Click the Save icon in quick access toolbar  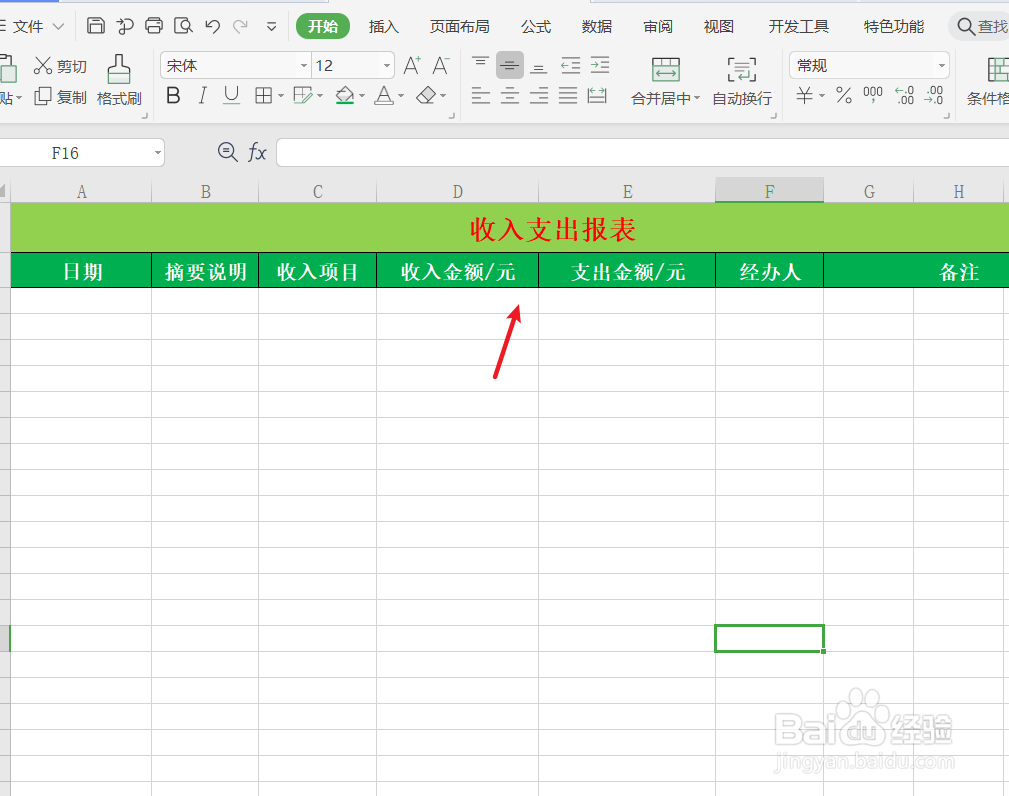pyautogui.click(x=95, y=25)
